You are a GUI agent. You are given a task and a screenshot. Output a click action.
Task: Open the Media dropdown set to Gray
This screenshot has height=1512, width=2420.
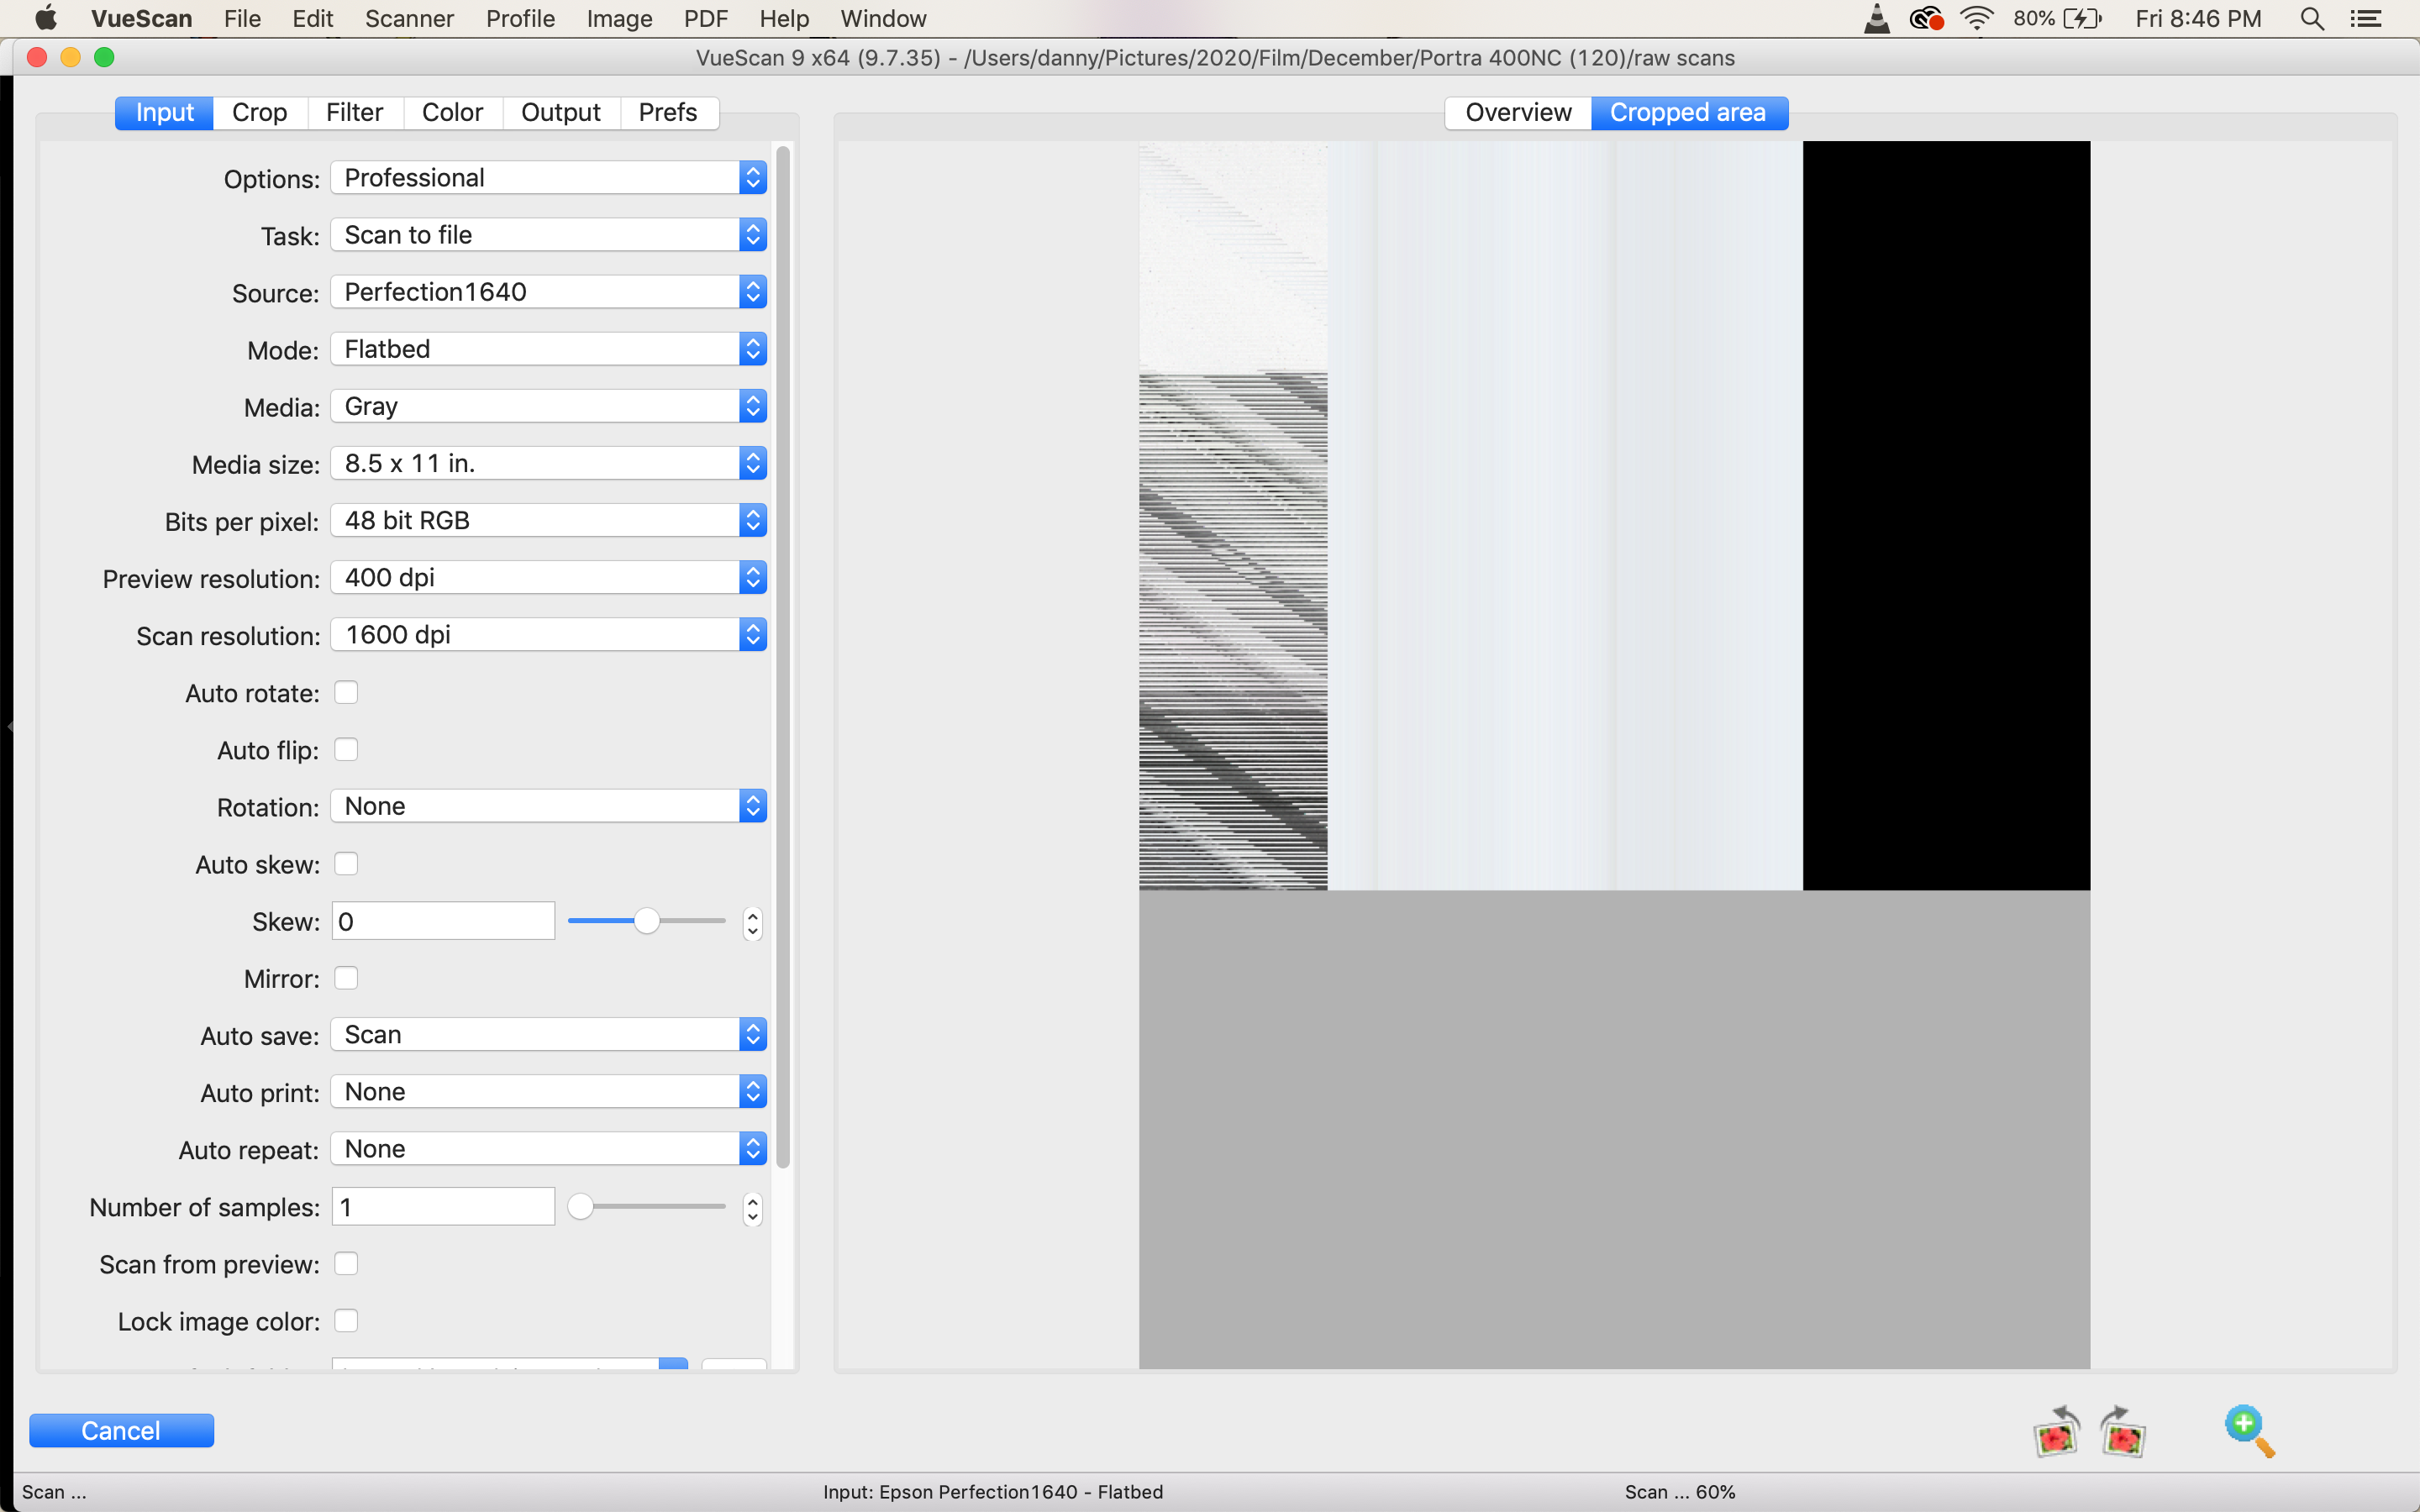pyautogui.click(x=549, y=406)
